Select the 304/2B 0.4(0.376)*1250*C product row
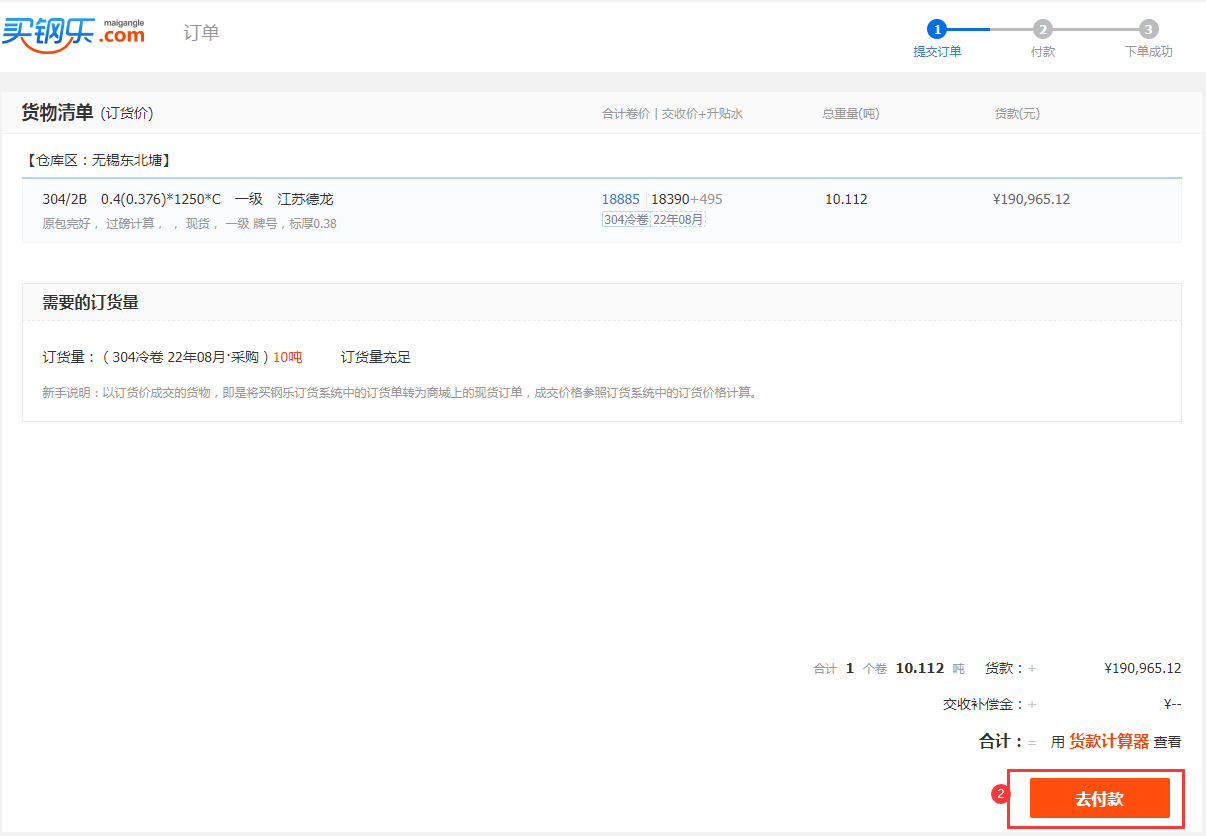The height and width of the screenshot is (836, 1206). point(602,210)
